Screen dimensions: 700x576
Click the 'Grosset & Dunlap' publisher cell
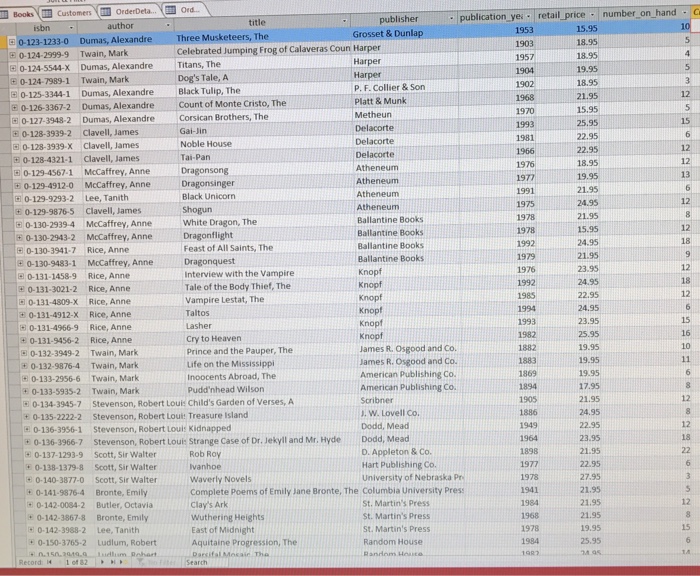[404, 33]
